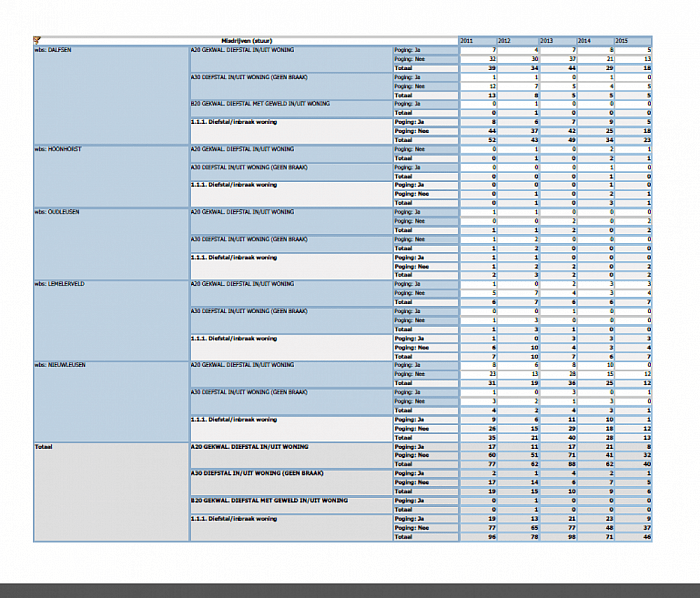Select the 'wbs: OUDLEUSEN' row label

coord(57,212)
